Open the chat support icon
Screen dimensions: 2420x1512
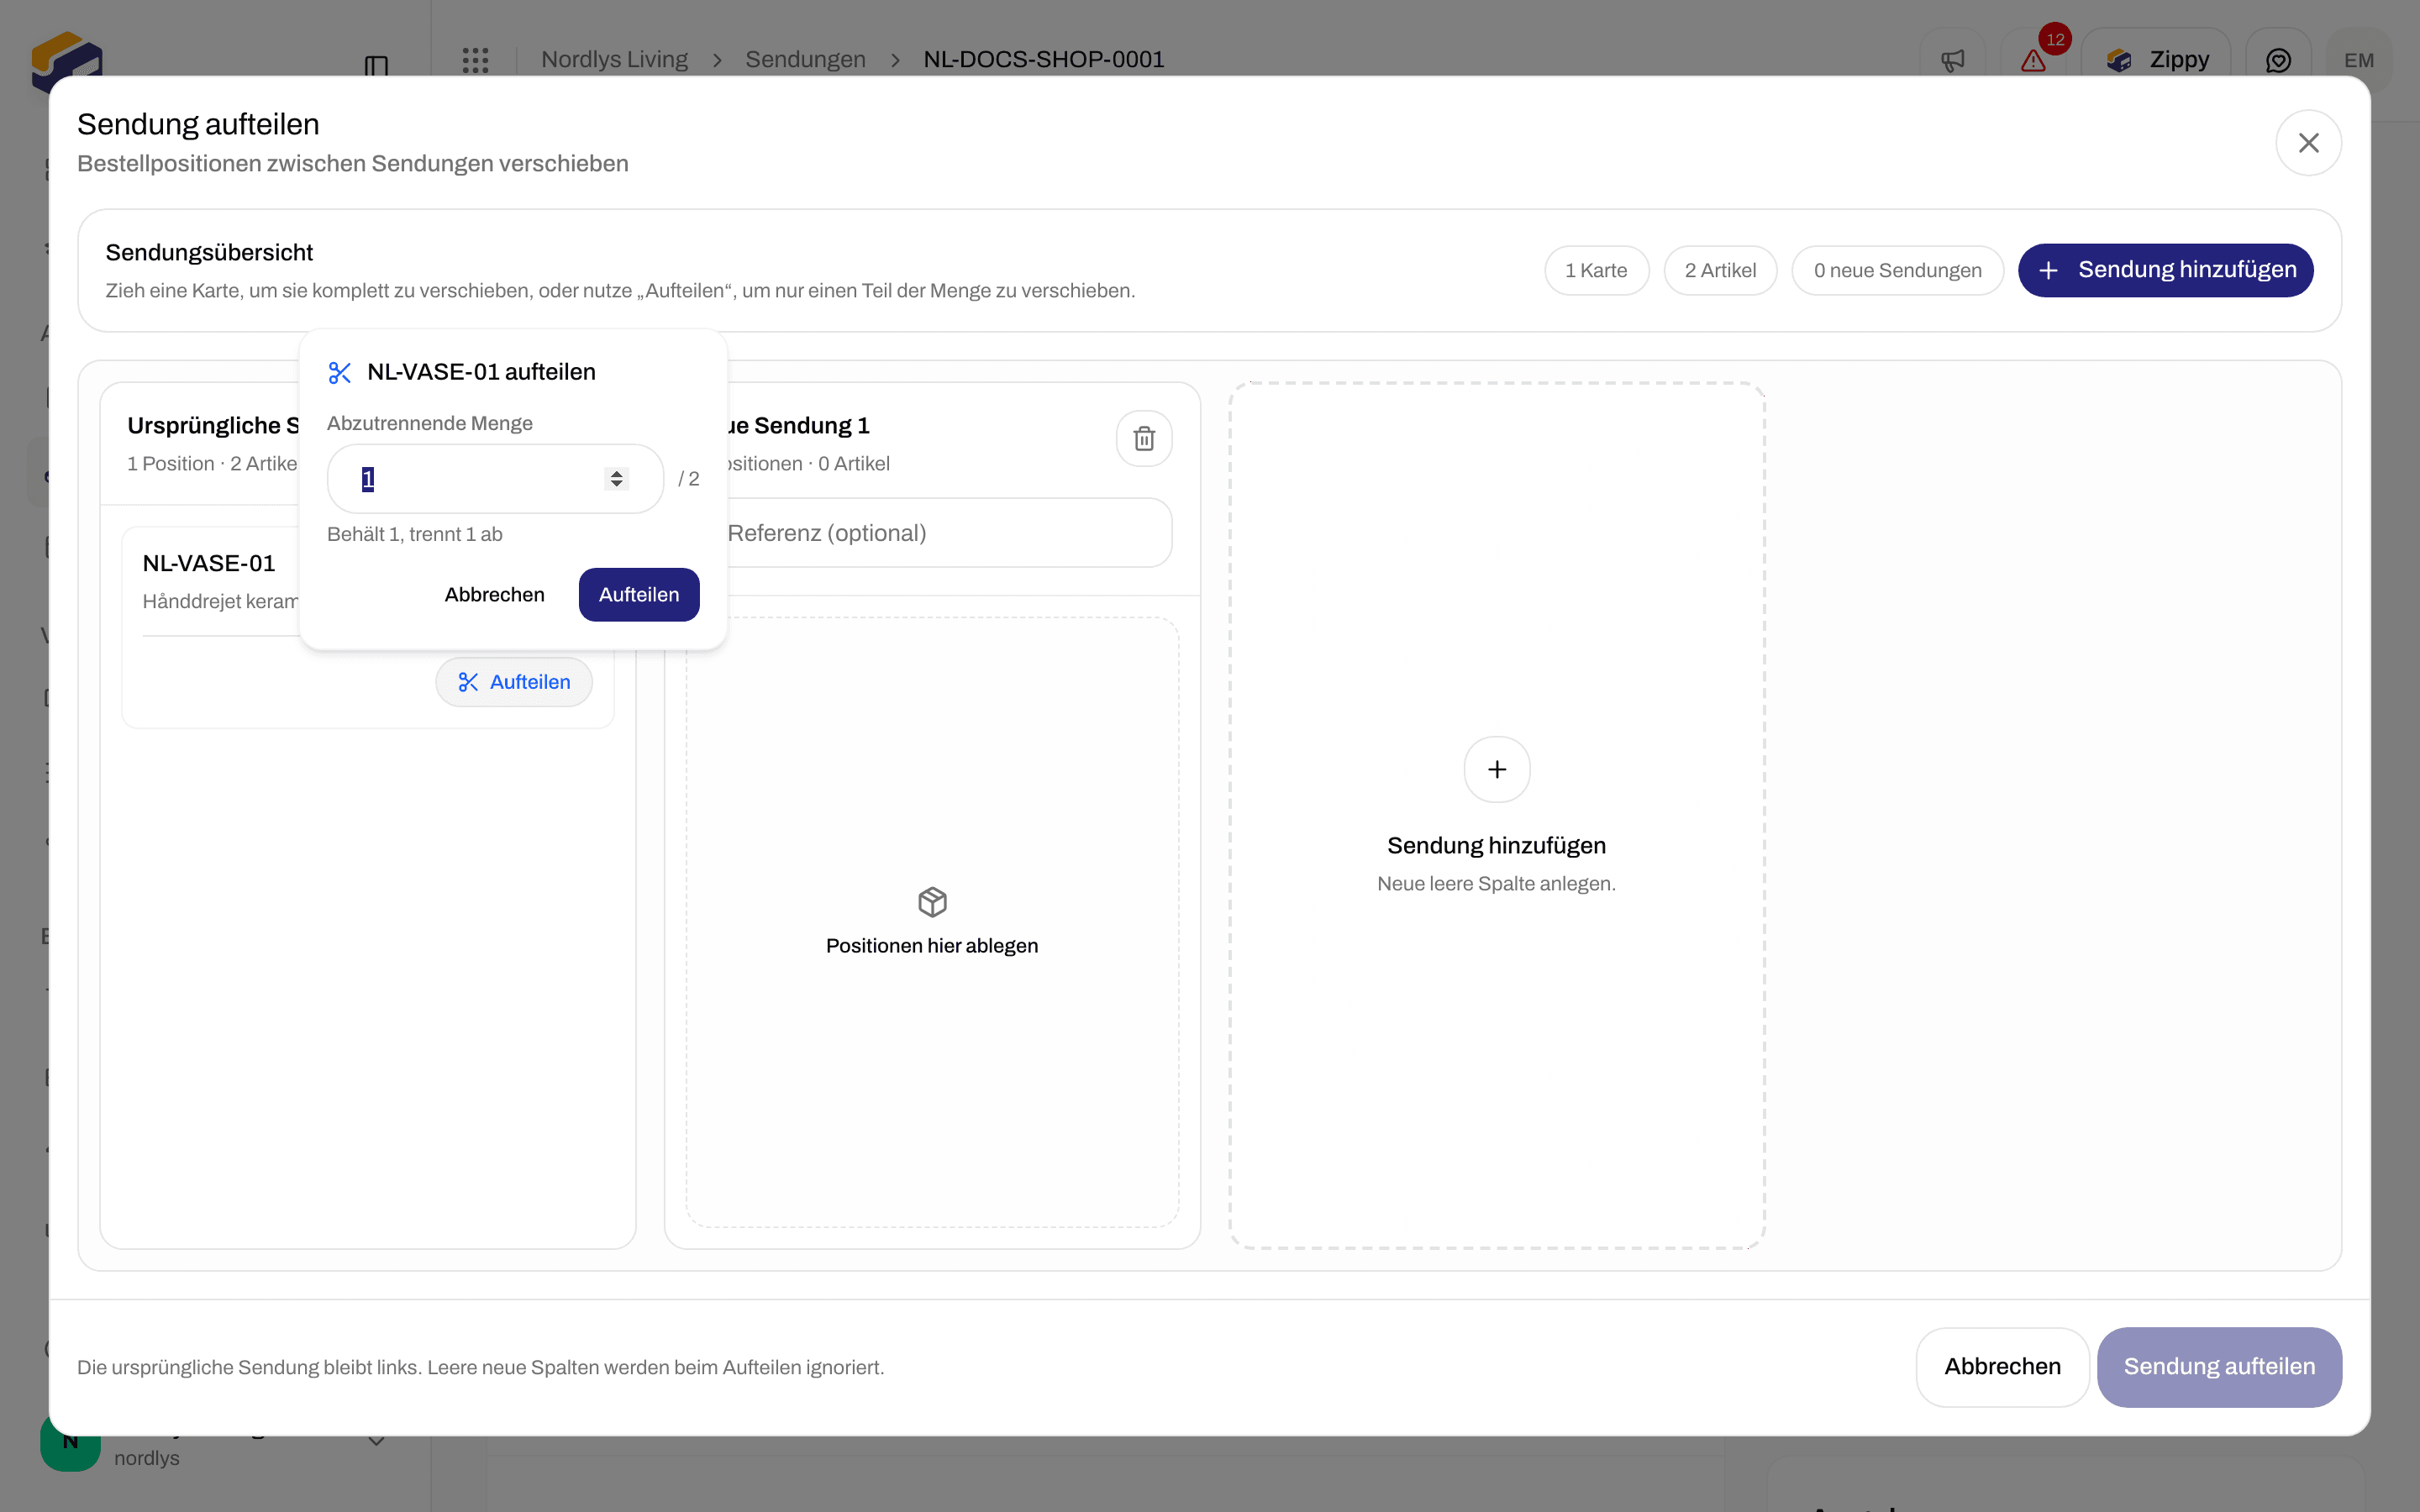point(2278,60)
